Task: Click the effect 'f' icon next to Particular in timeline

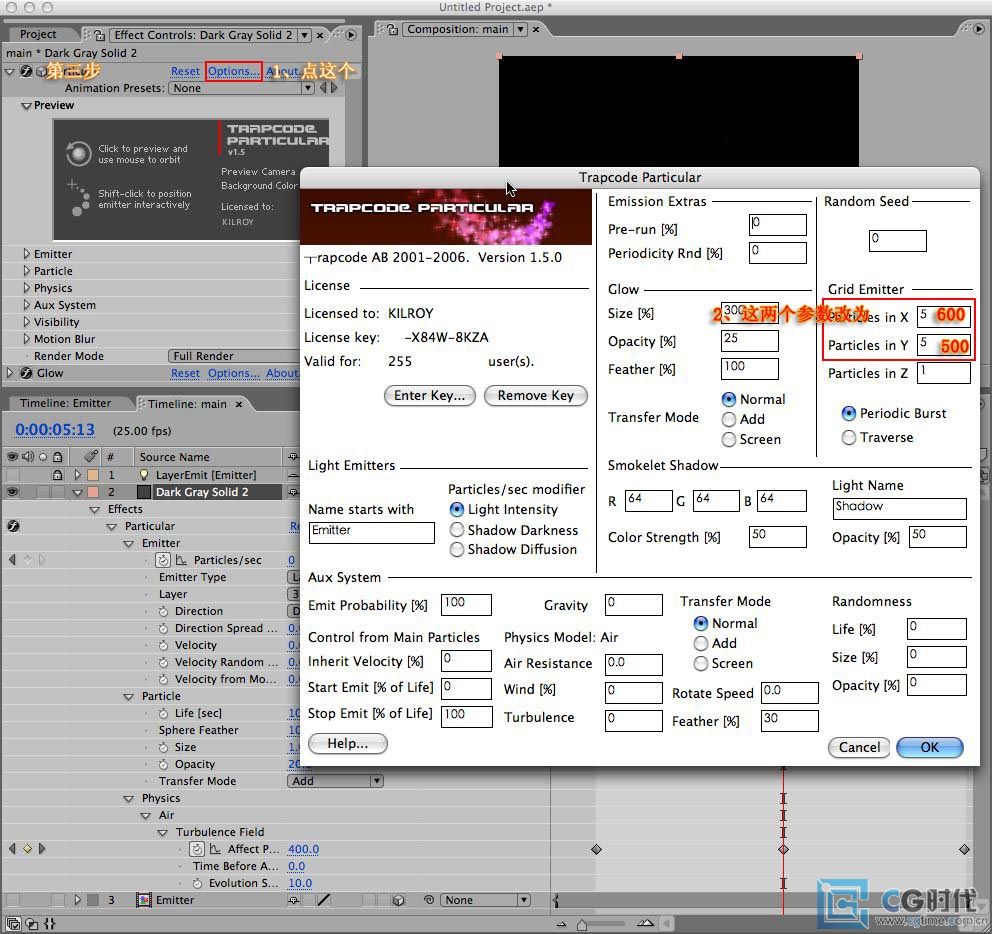Action: click(x=13, y=526)
